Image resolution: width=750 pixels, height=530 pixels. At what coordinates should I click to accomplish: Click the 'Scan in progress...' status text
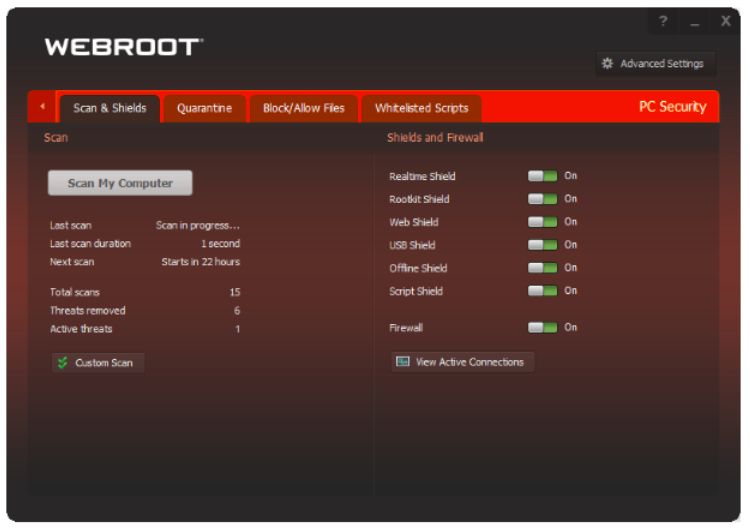point(198,226)
